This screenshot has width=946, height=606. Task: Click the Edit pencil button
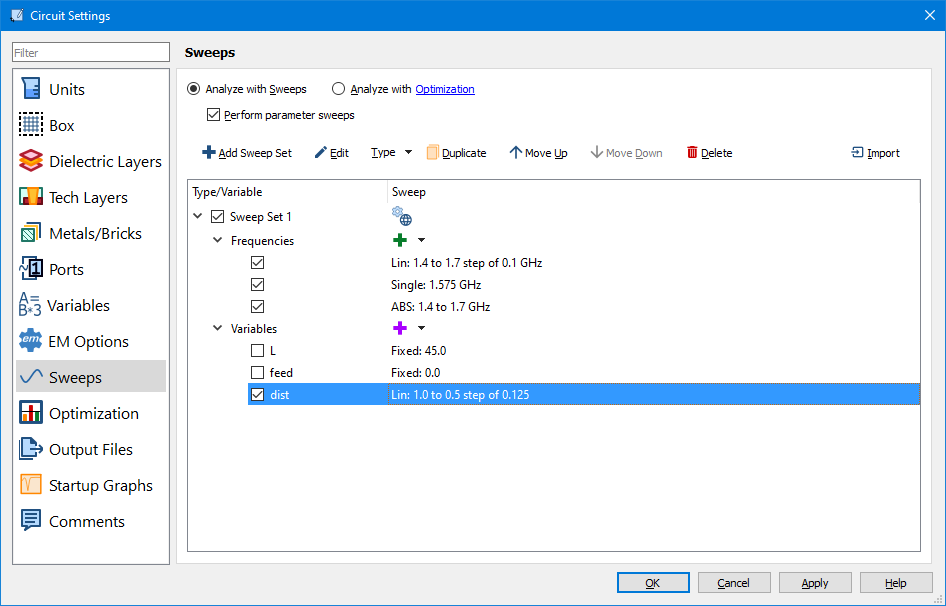click(332, 153)
